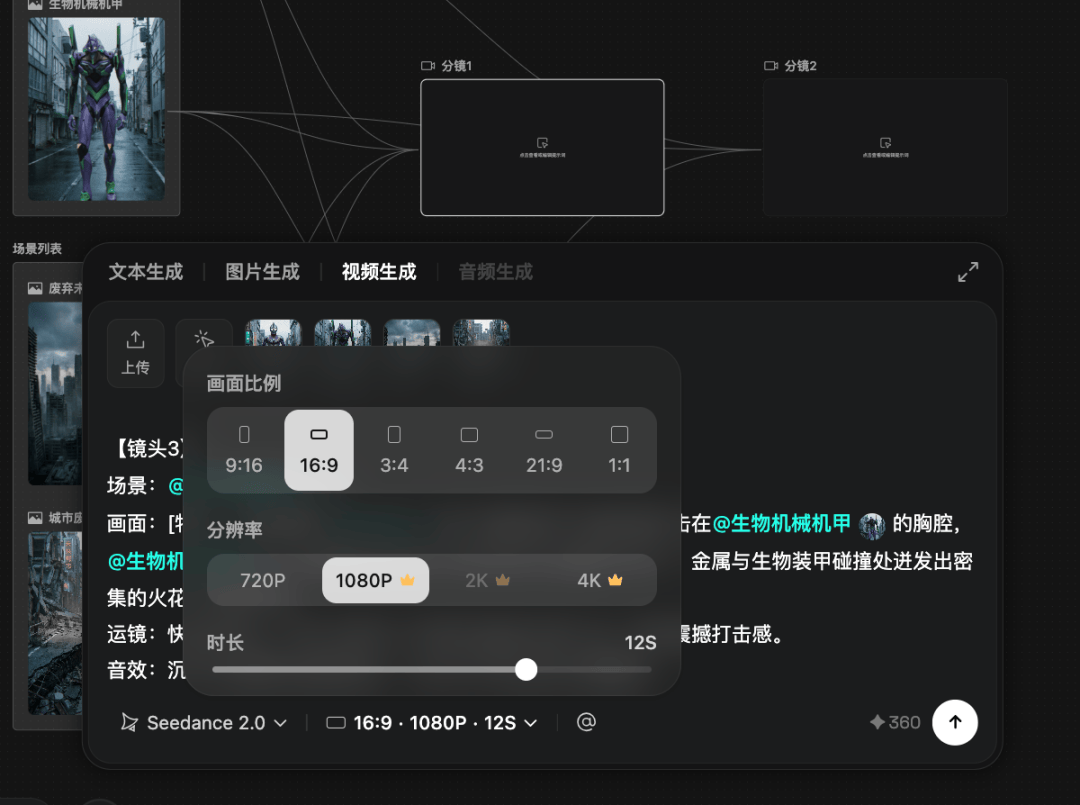Select the fourth reference image thumbnail

tap(481, 333)
